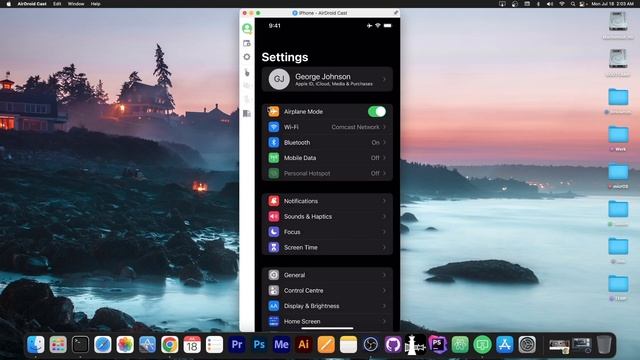Open the Edit menu
Screen dimensions: 640x360
(x=57, y=4)
